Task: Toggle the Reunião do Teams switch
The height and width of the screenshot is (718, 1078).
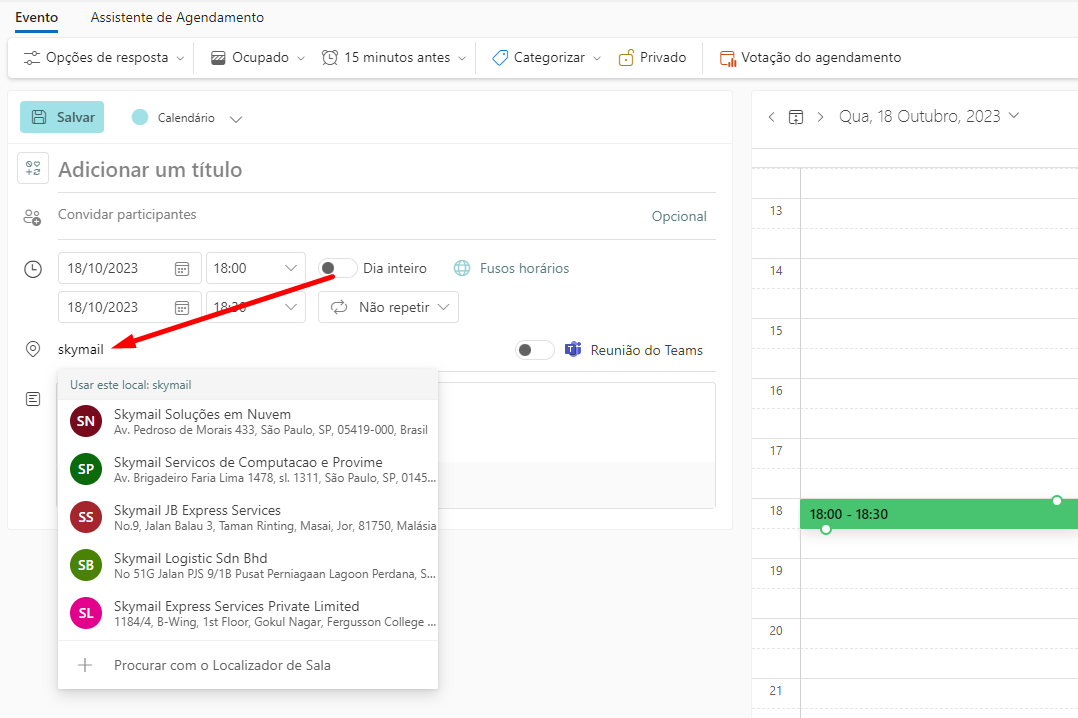Action: click(x=535, y=350)
